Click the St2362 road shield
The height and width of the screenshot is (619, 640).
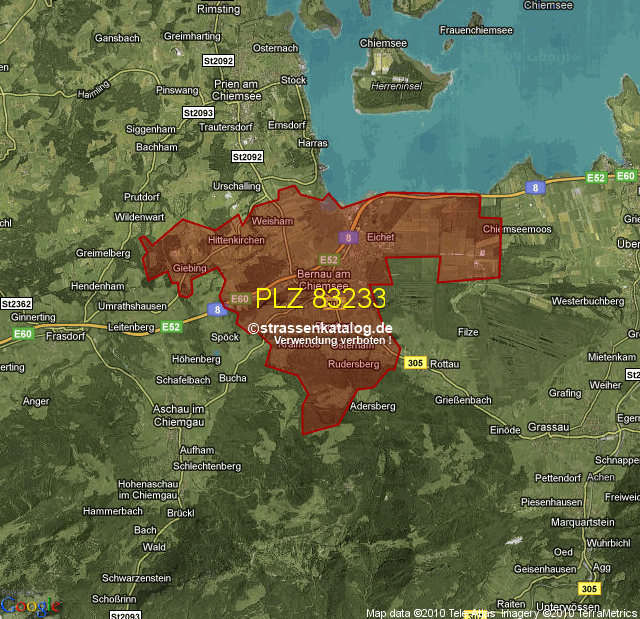point(16,303)
